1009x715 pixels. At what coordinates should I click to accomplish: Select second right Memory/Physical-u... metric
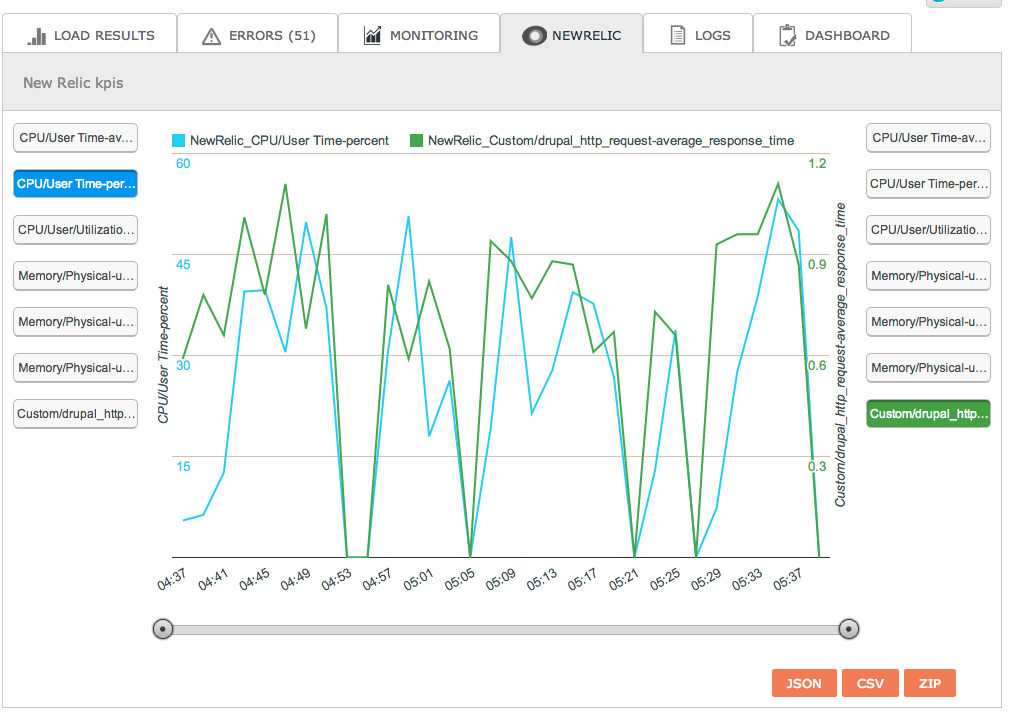point(928,322)
